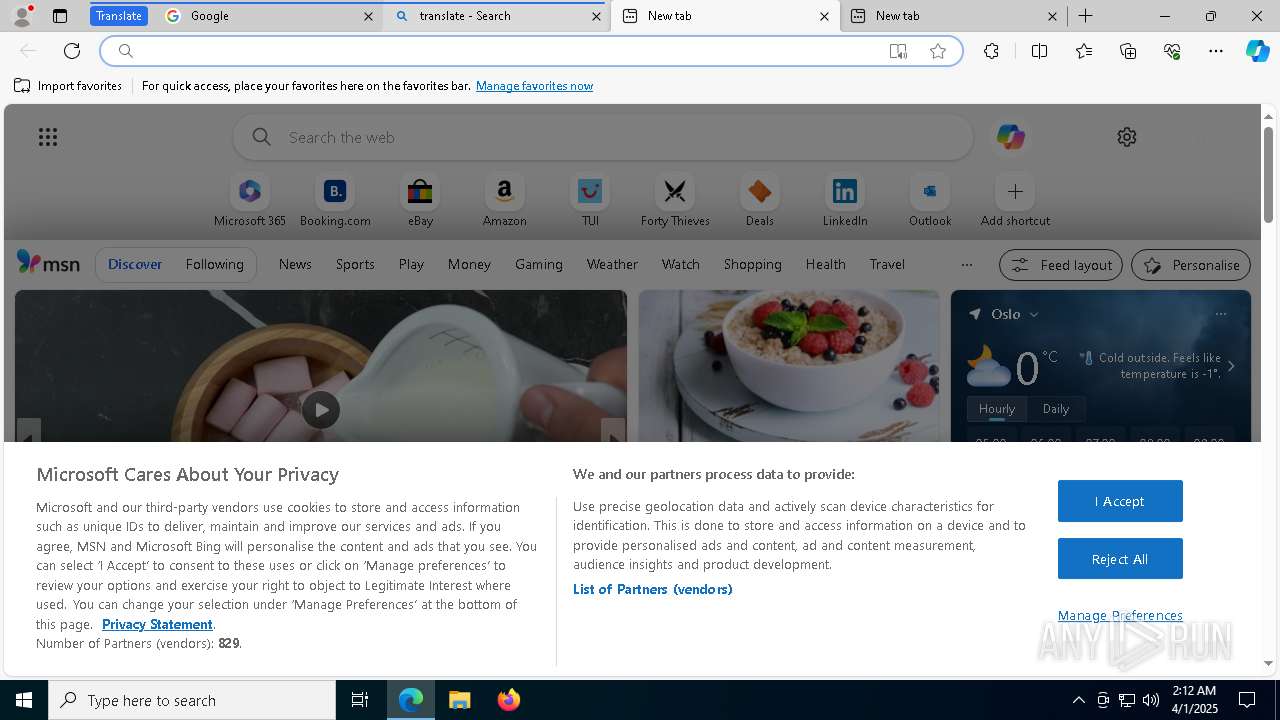Open the Collections icon
Viewport: 1280px width, 720px height.
pyautogui.click(x=1128, y=52)
